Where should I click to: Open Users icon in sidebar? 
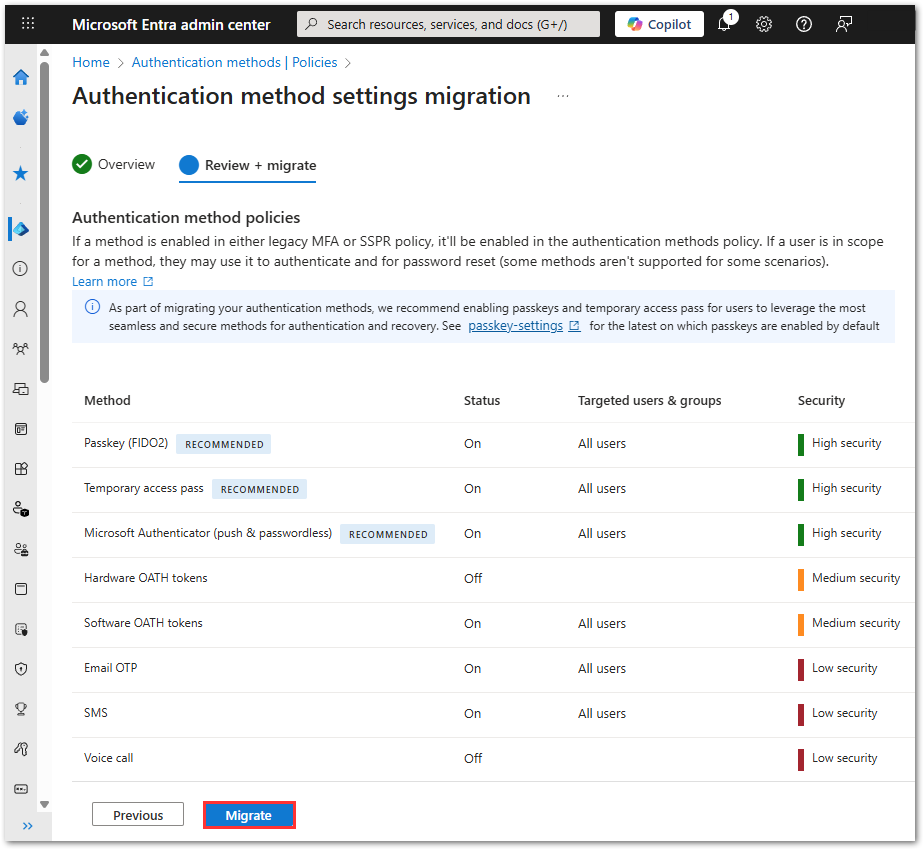tap(20, 309)
